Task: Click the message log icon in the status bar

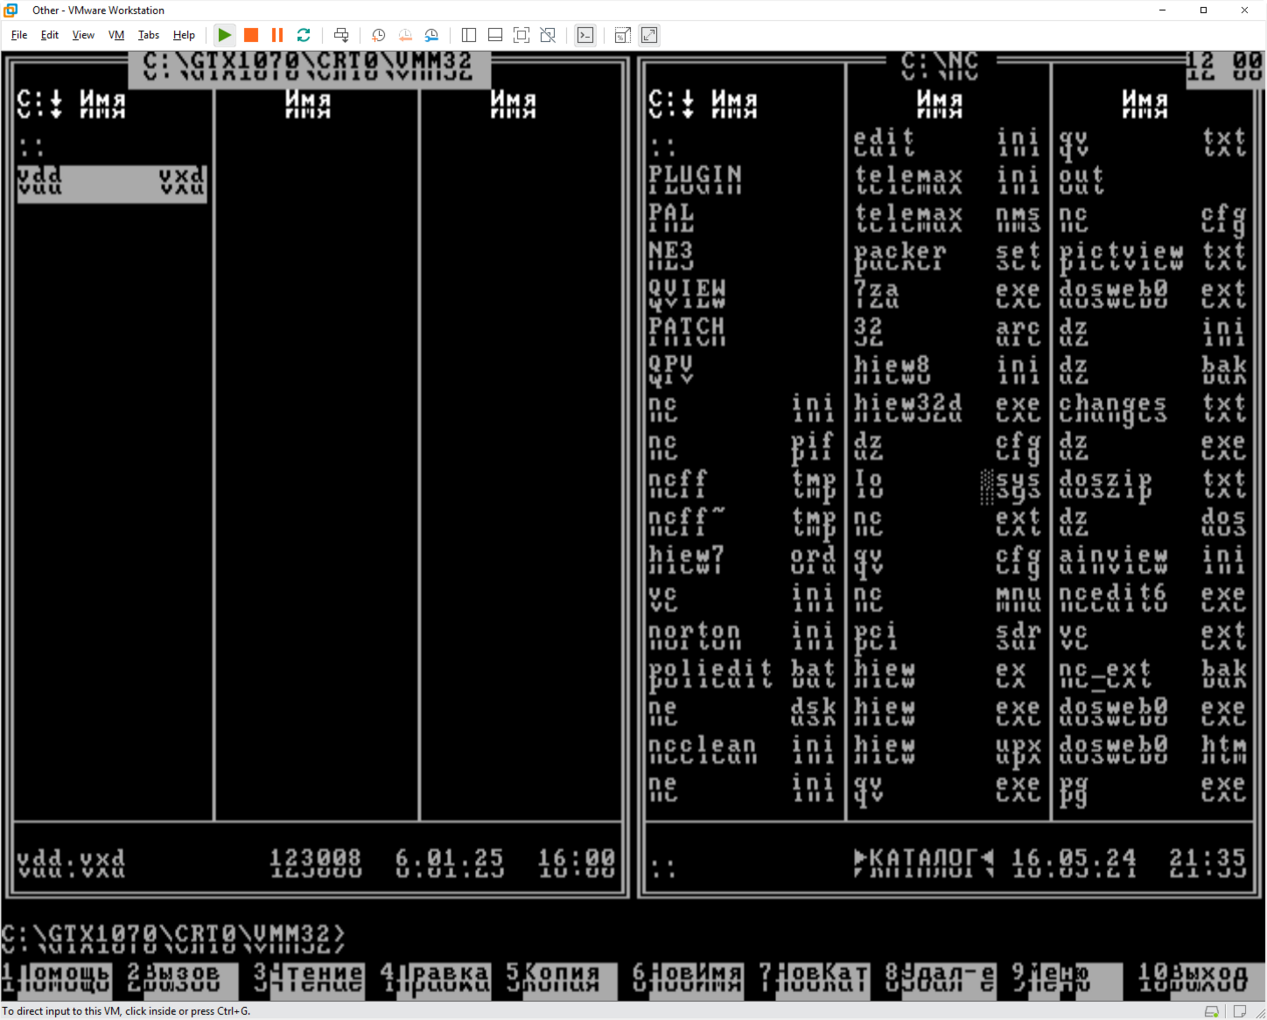Action: pos(1240,1011)
